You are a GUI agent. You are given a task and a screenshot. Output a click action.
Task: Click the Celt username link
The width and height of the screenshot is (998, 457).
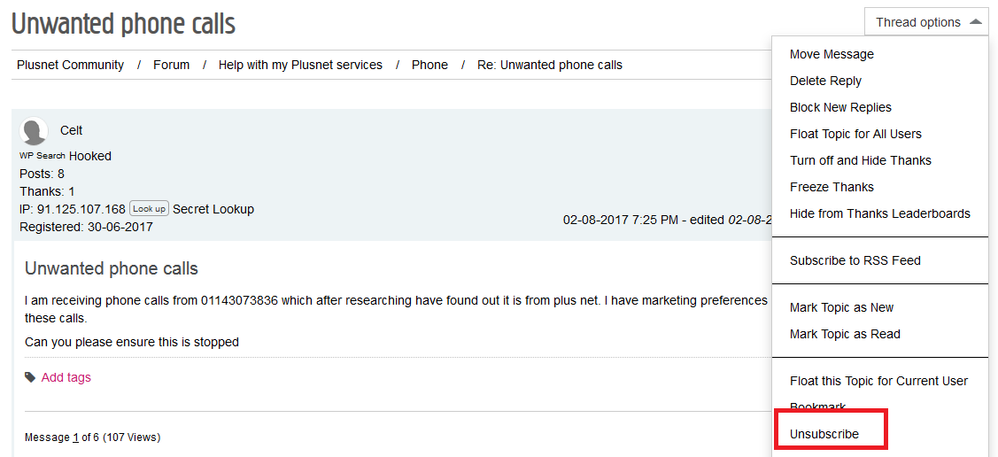click(71, 130)
